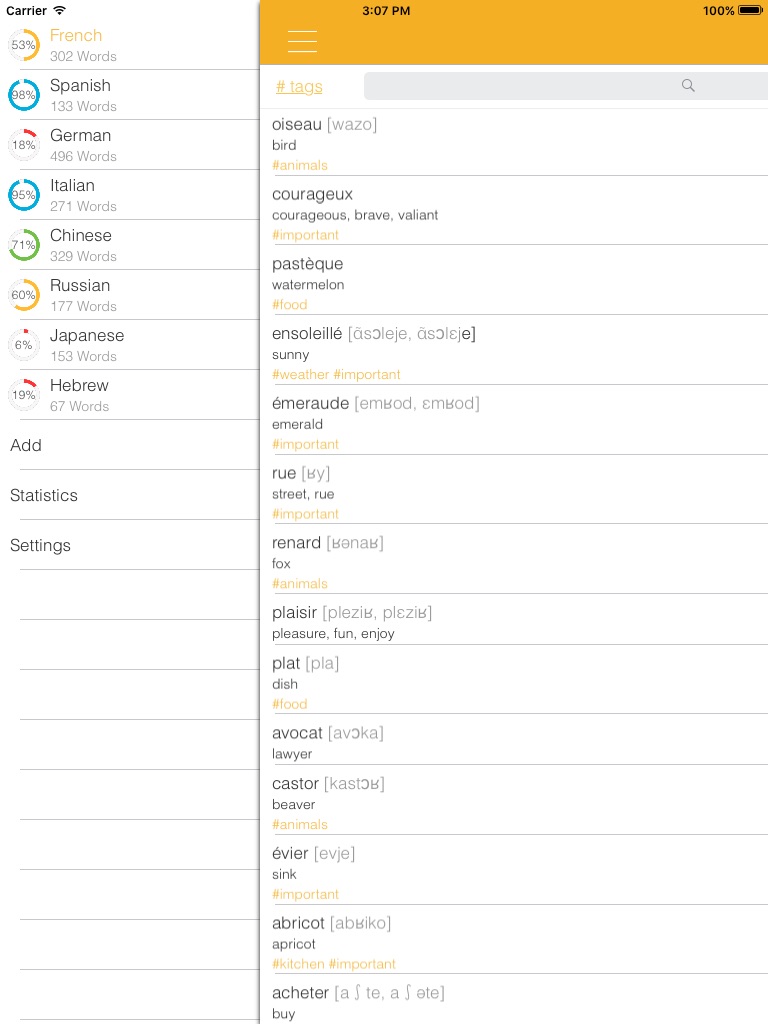Tap the #food tag under pastèque
768x1024 pixels.
290,305
